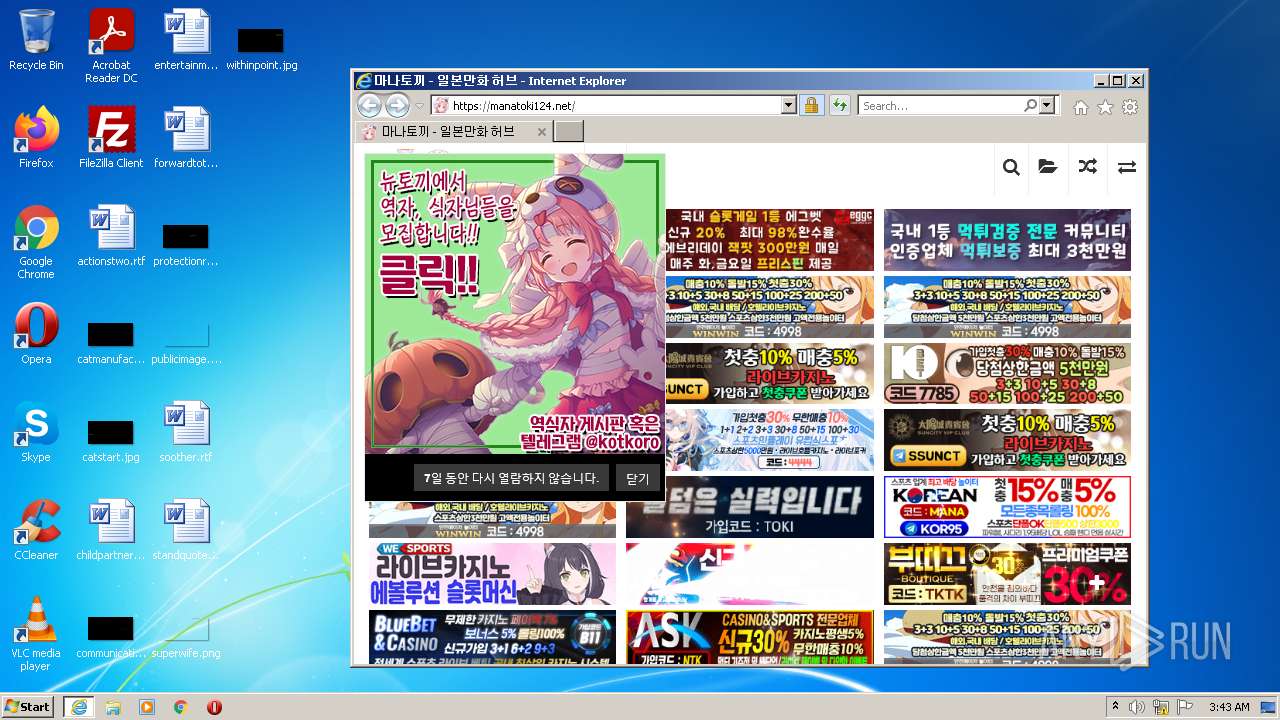Click the site shuffle icon
This screenshot has width=1280, height=720.
tap(1087, 167)
